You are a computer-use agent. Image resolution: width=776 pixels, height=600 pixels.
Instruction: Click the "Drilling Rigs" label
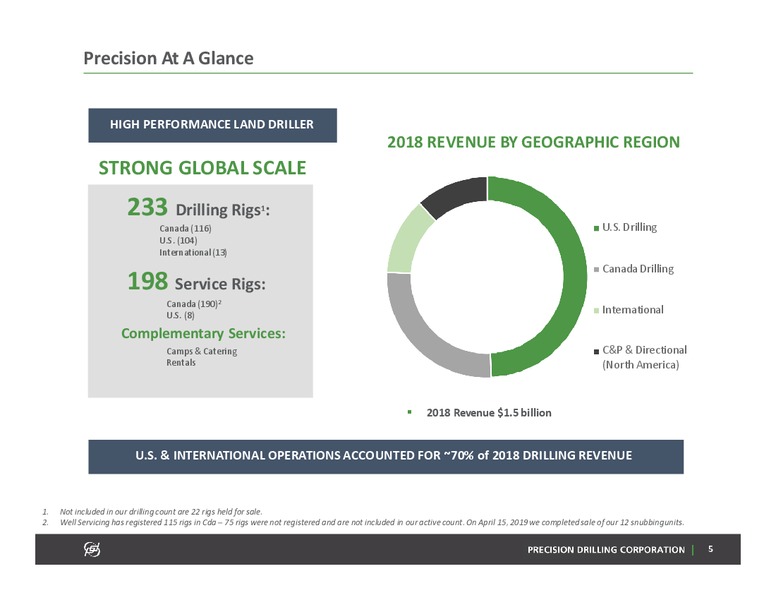pyautogui.click(x=222, y=210)
